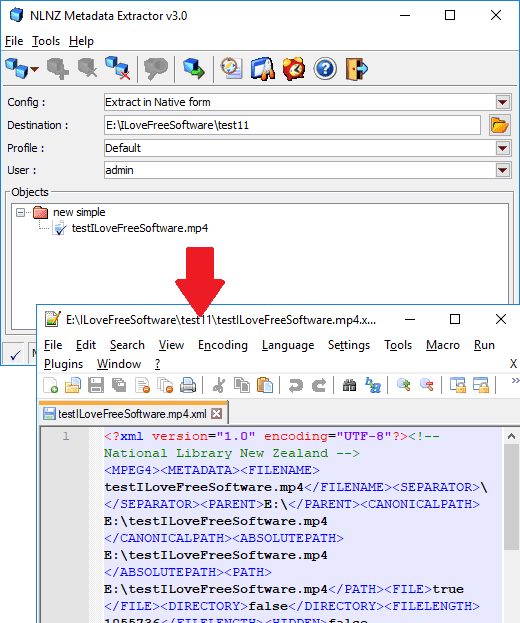Open the compass document icon in NLNZ toolbar
This screenshot has width=520, height=623.
point(231,69)
